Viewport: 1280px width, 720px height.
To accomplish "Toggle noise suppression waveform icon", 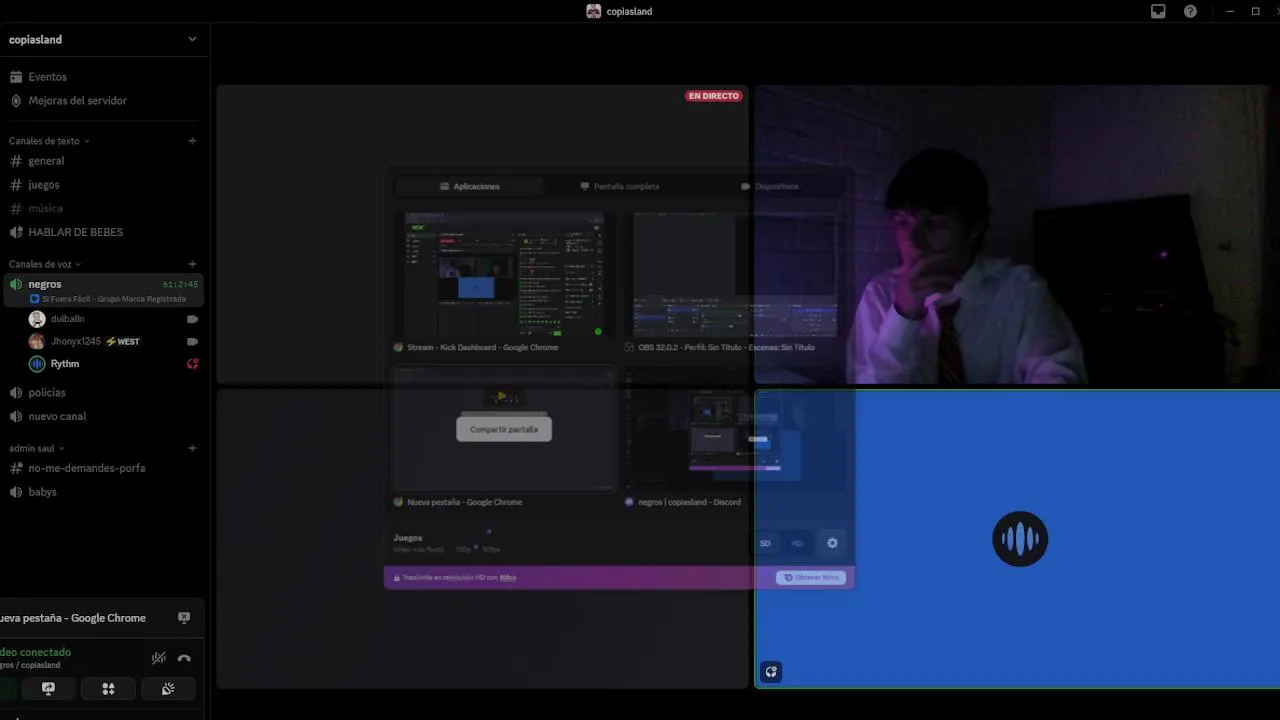I will [158, 658].
